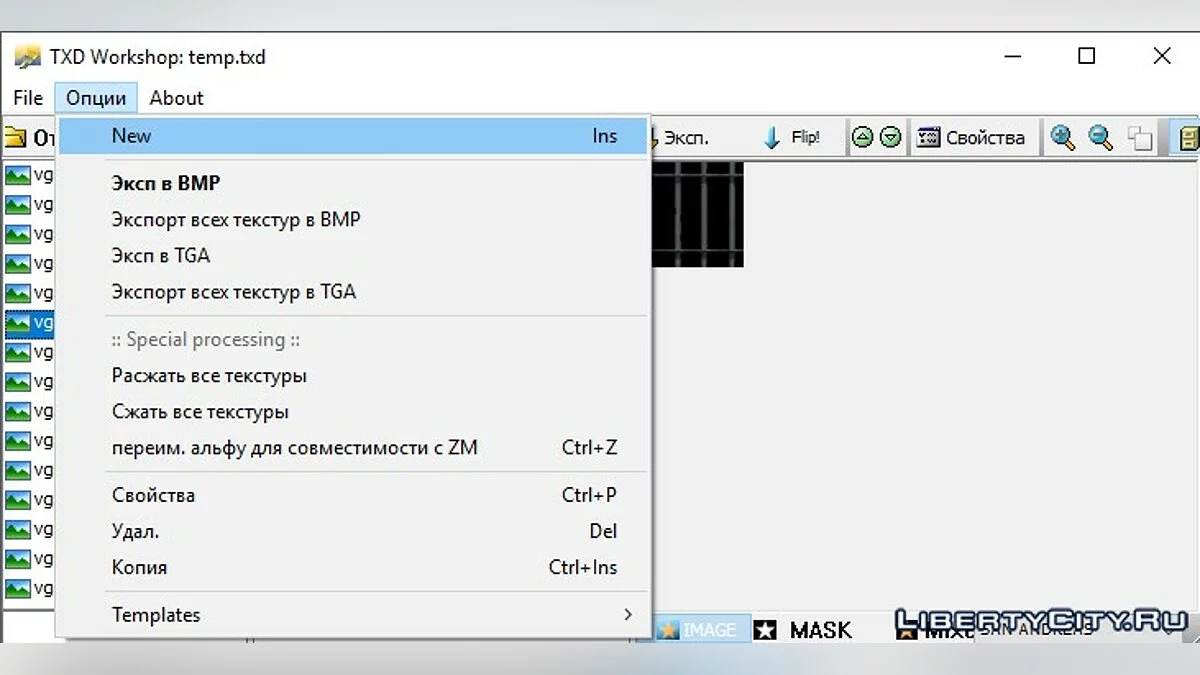Open Свойства from the toolbar
The image size is (1200, 675).
972,138
